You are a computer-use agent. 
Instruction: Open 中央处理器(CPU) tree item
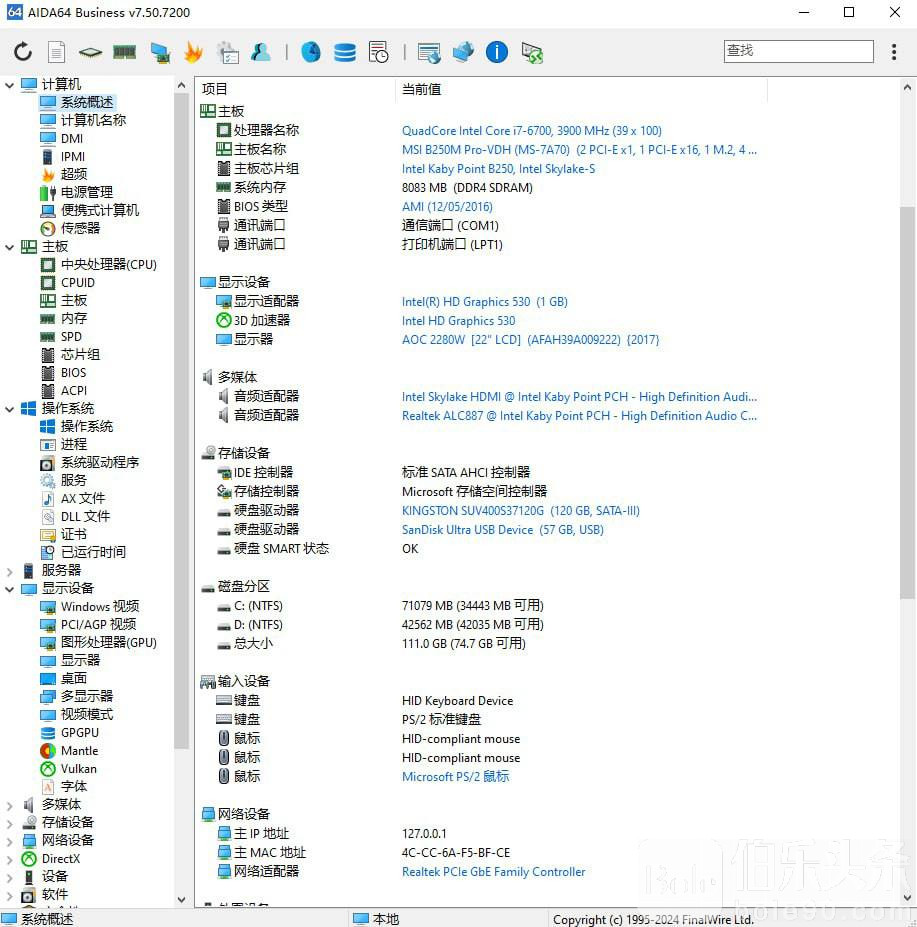click(108, 265)
